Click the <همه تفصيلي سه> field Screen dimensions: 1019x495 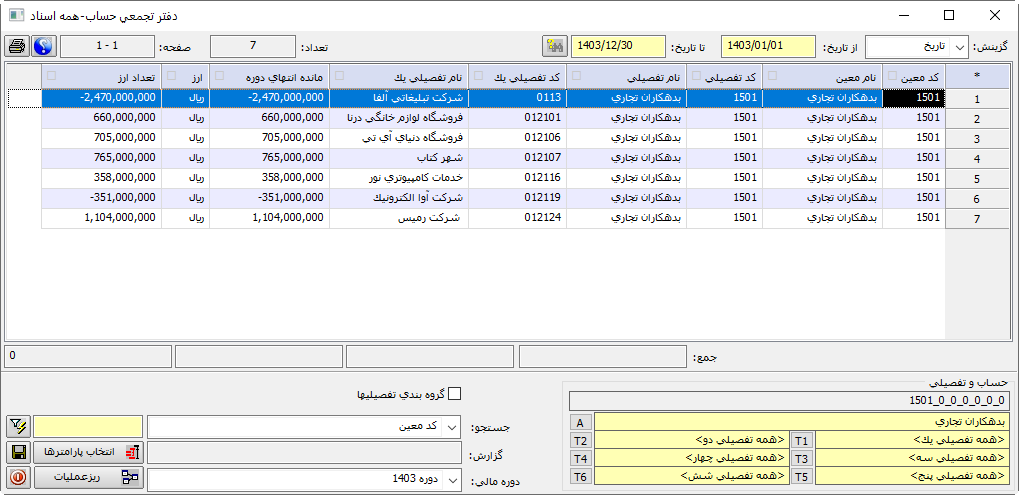click(x=912, y=458)
